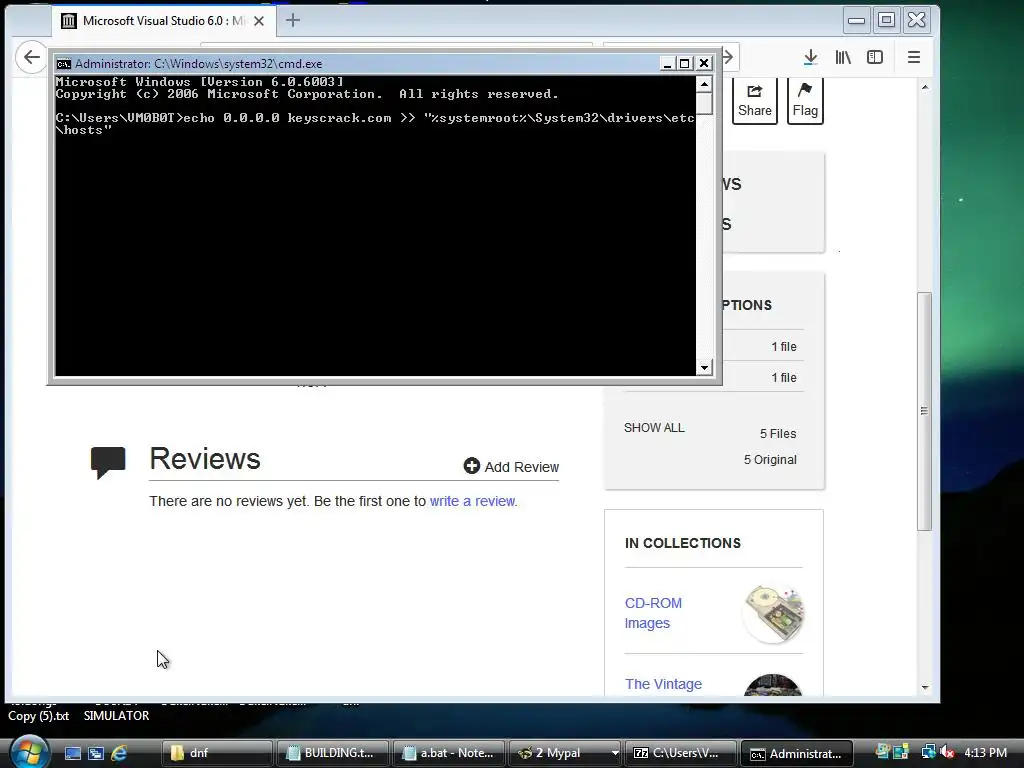
Task: Click the network tray icon
Action: point(927,752)
